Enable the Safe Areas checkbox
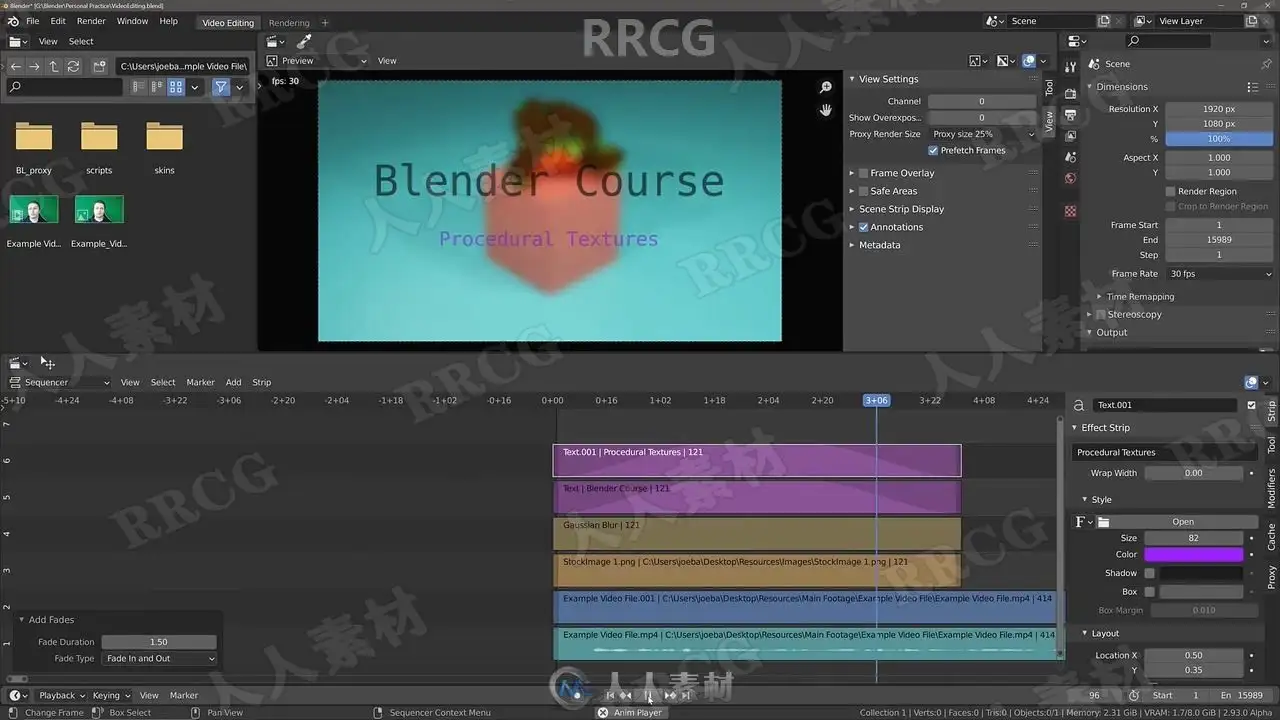Screen dimensions: 1280x720 click(864, 191)
